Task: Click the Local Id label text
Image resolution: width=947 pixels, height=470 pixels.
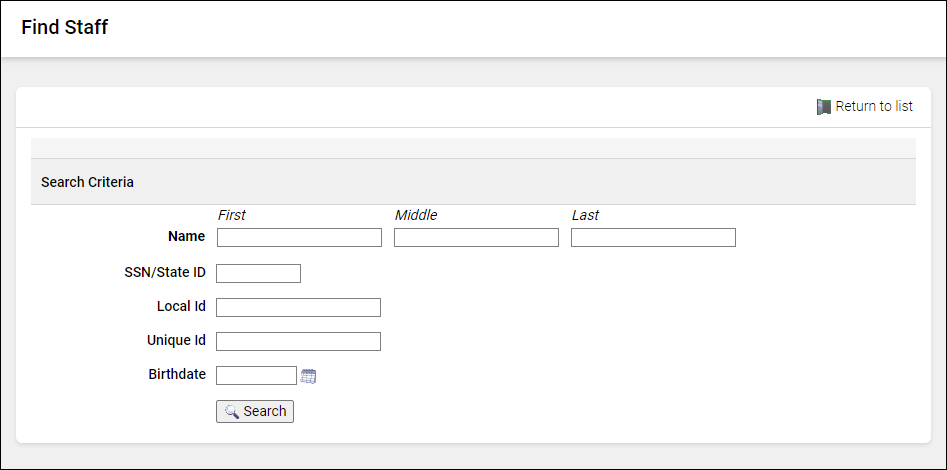Action: click(x=181, y=306)
